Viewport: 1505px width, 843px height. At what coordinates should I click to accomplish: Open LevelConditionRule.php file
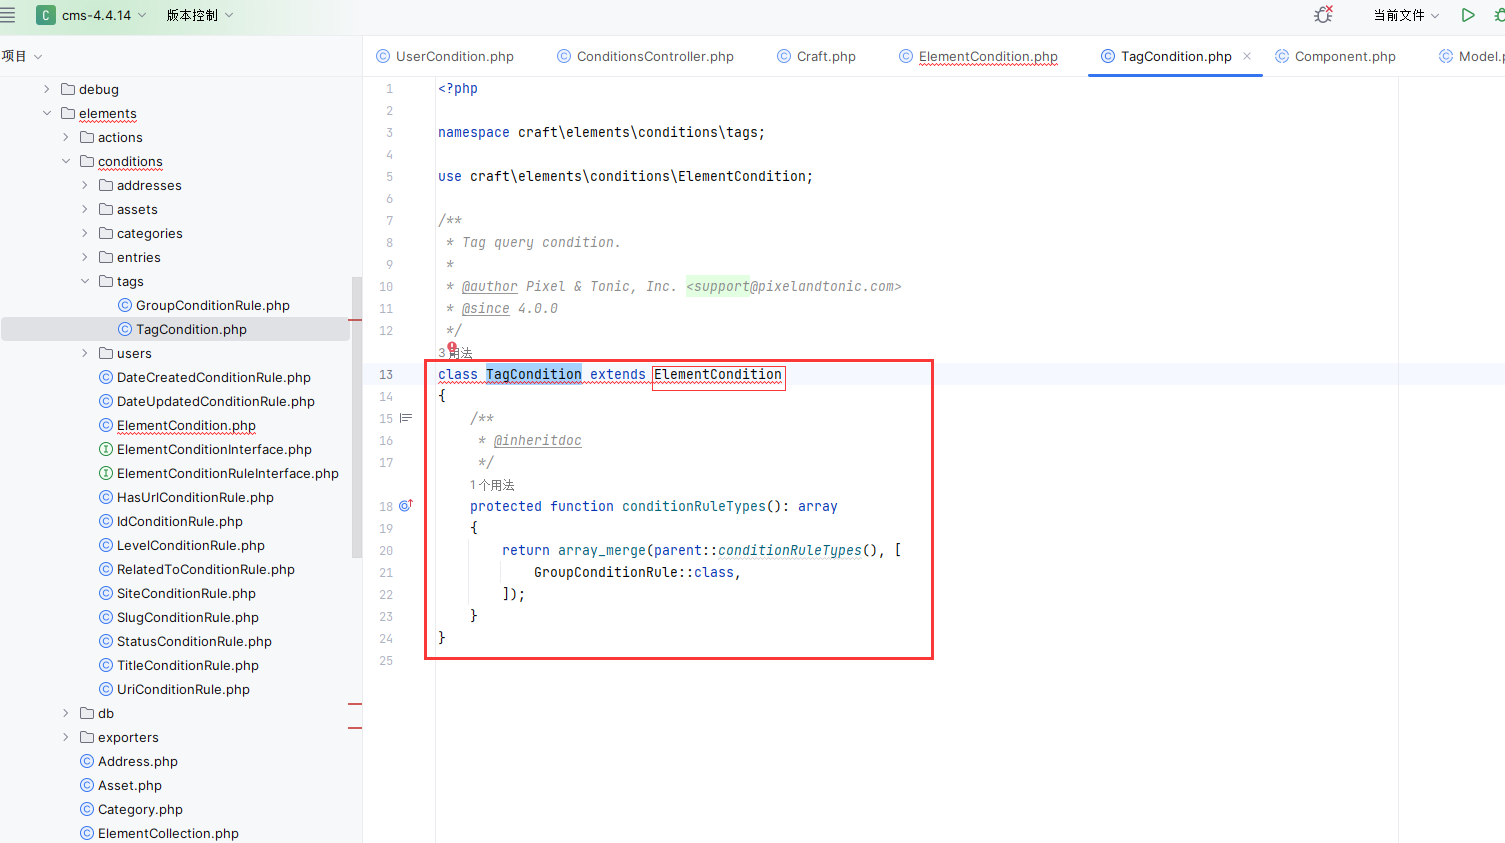pyautogui.click(x=182, y=545)
